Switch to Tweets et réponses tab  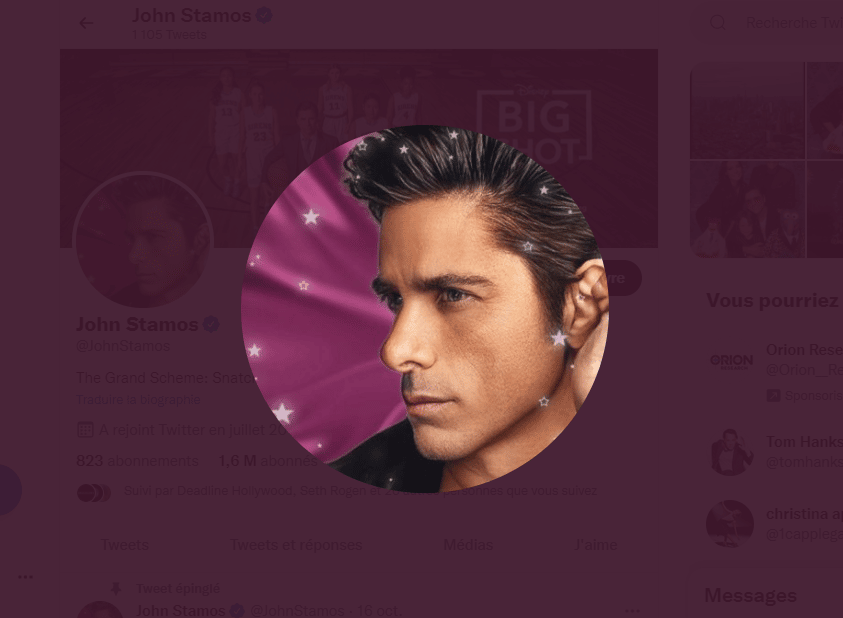pos(296,545)
